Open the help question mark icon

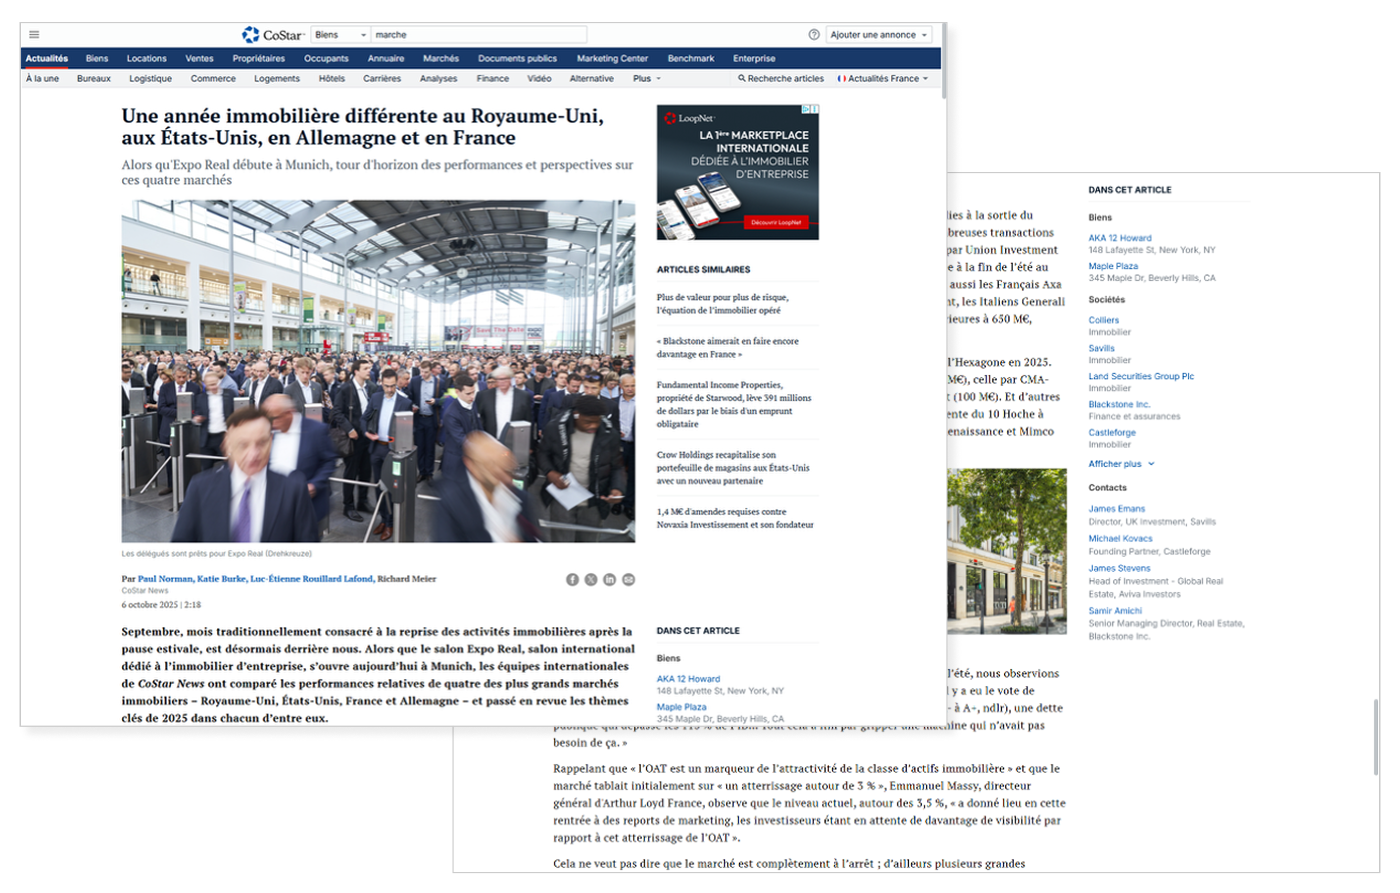click(x=814, y=35)
